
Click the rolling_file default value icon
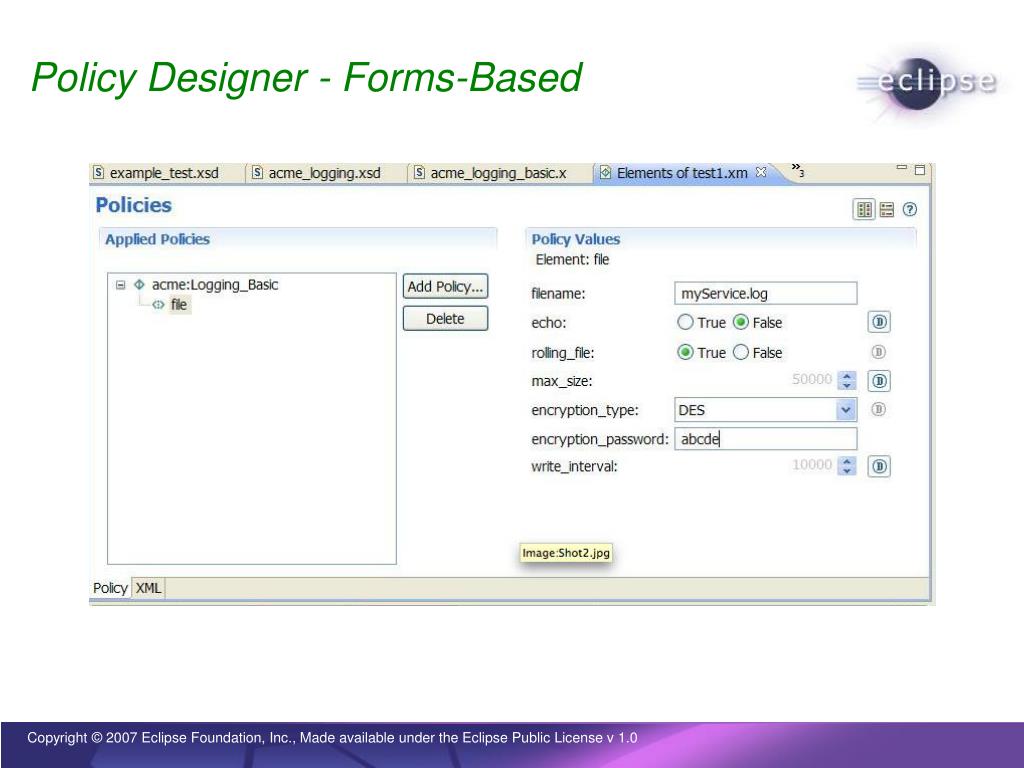[x=878, y=352]
